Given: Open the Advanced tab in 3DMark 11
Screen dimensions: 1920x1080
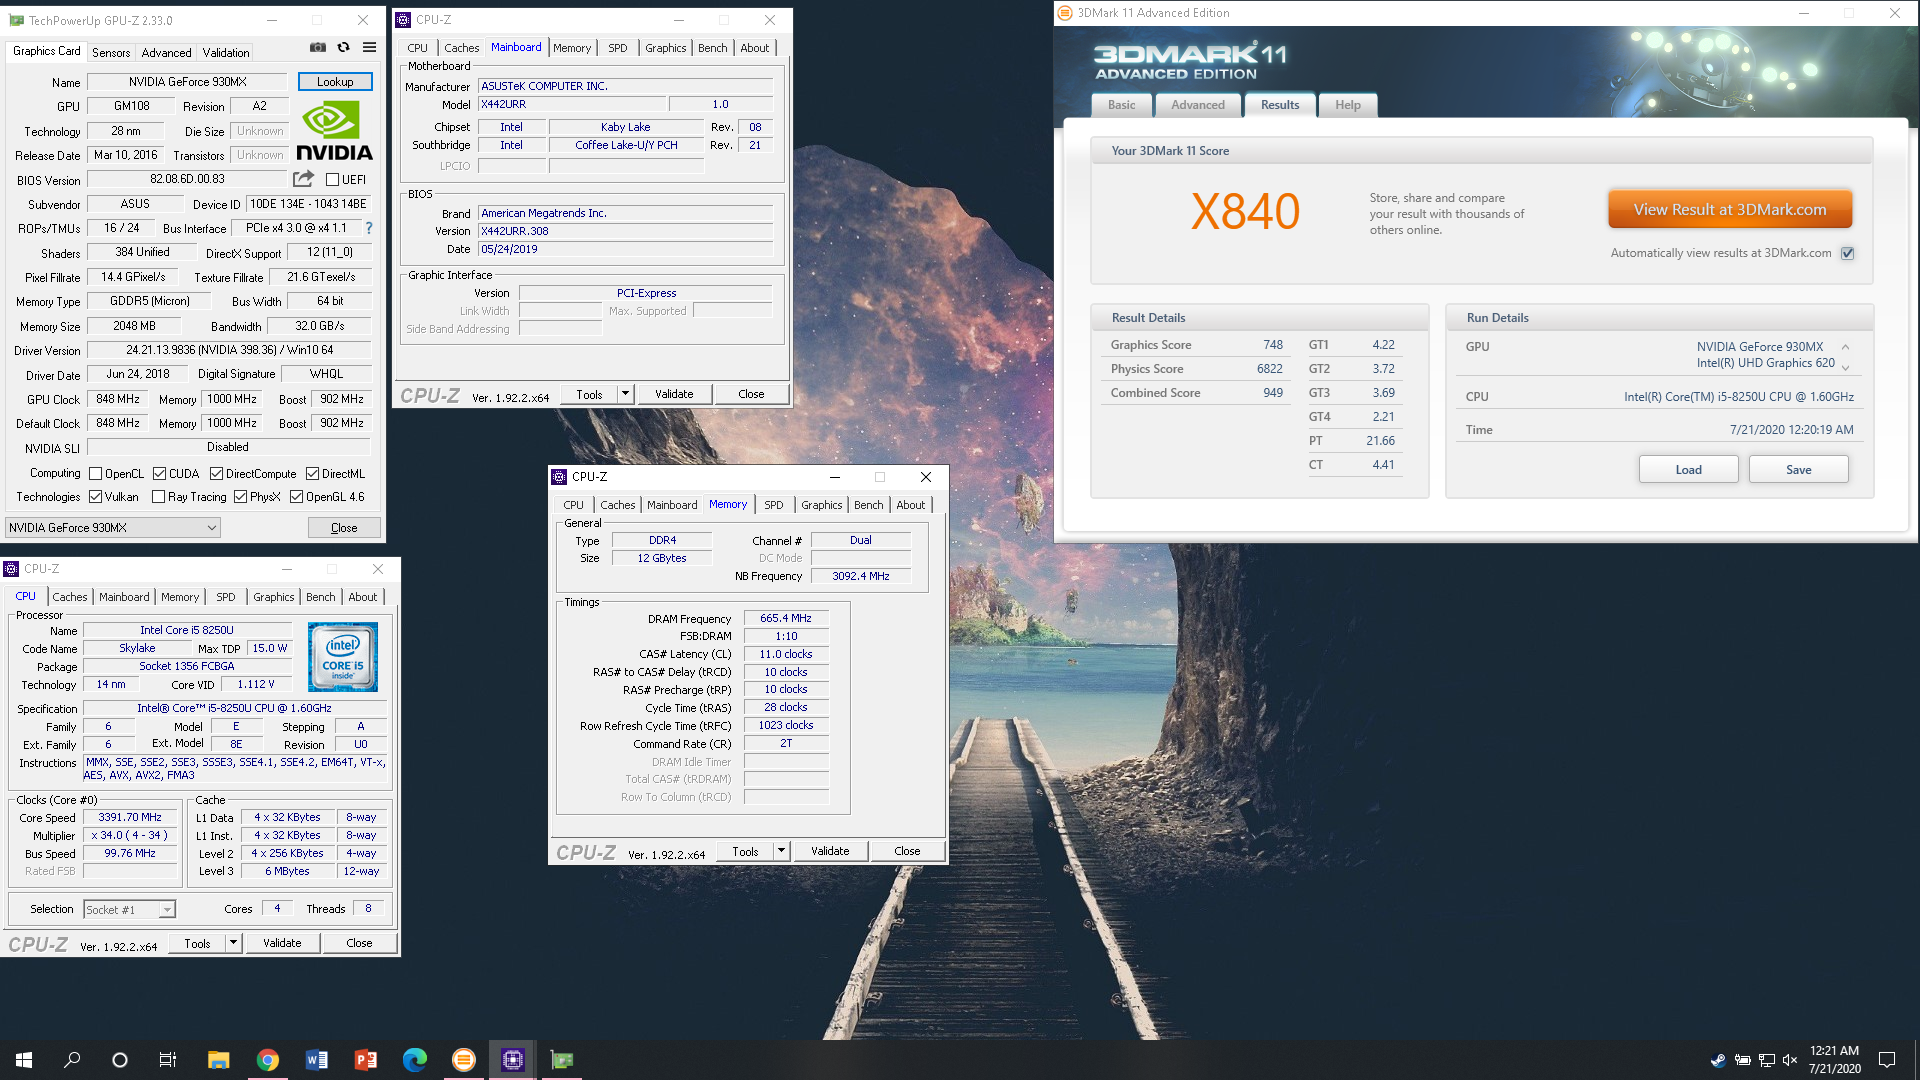Looking at the screenshot, I should (x=1198, y=105).
